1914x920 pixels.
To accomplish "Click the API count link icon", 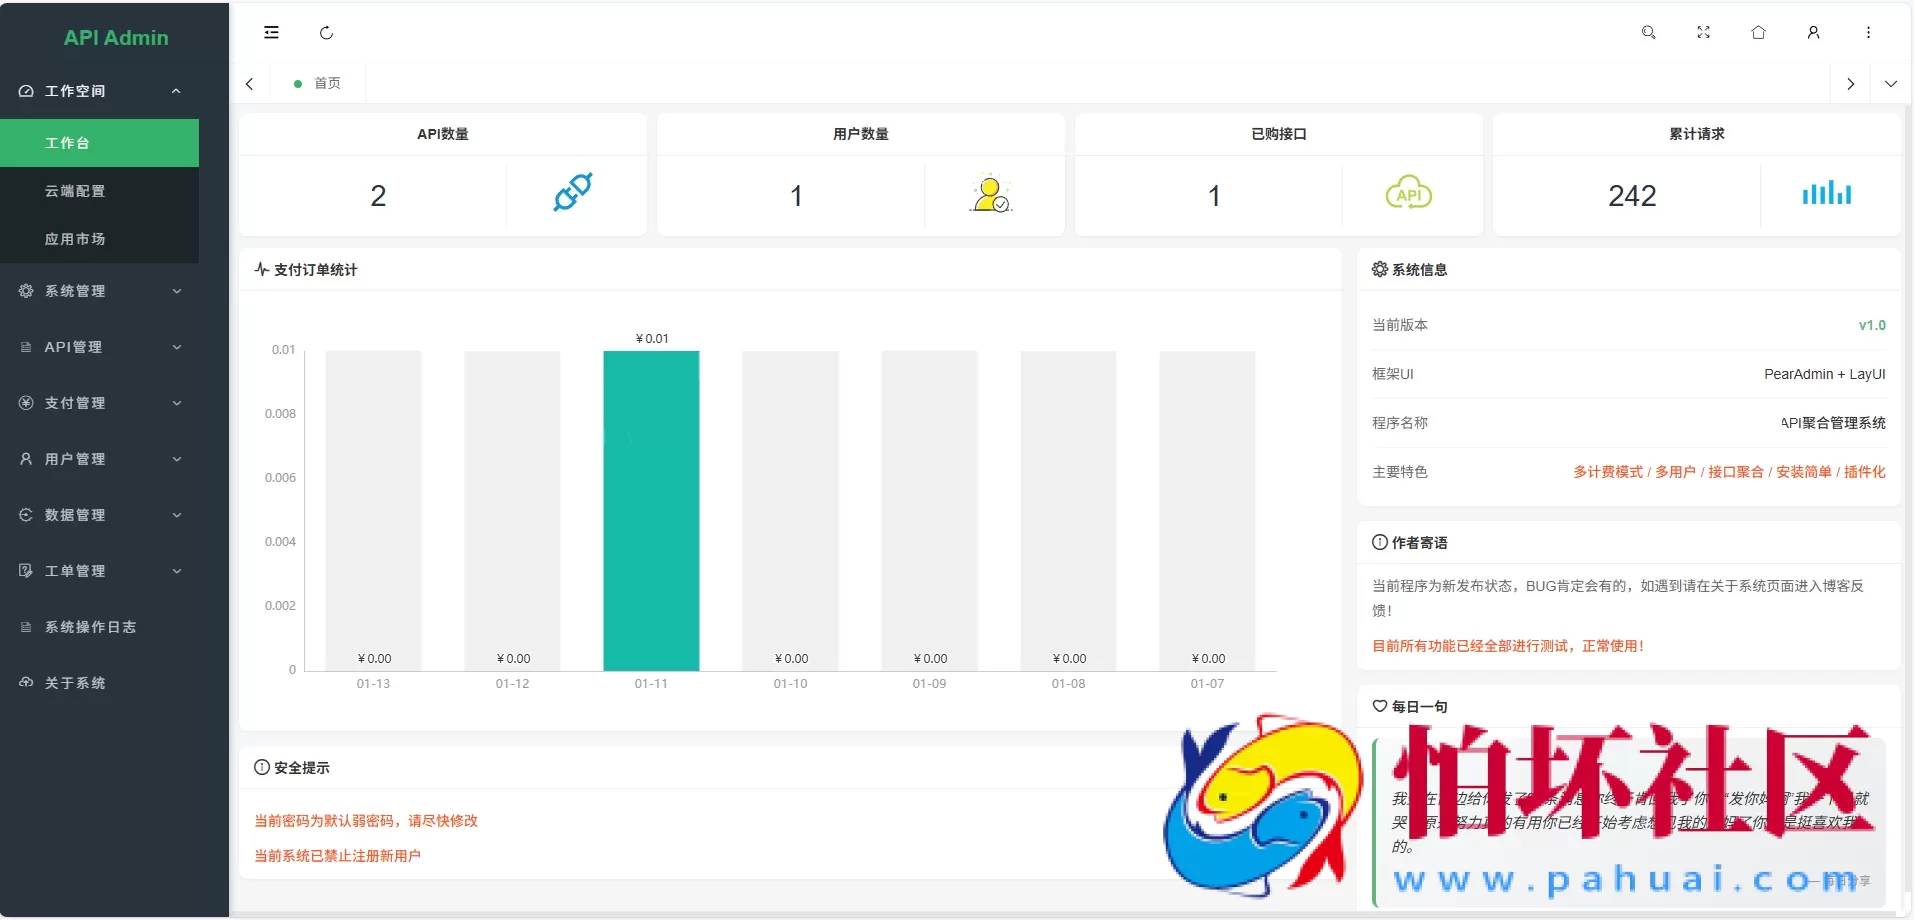I will [573, 193].
